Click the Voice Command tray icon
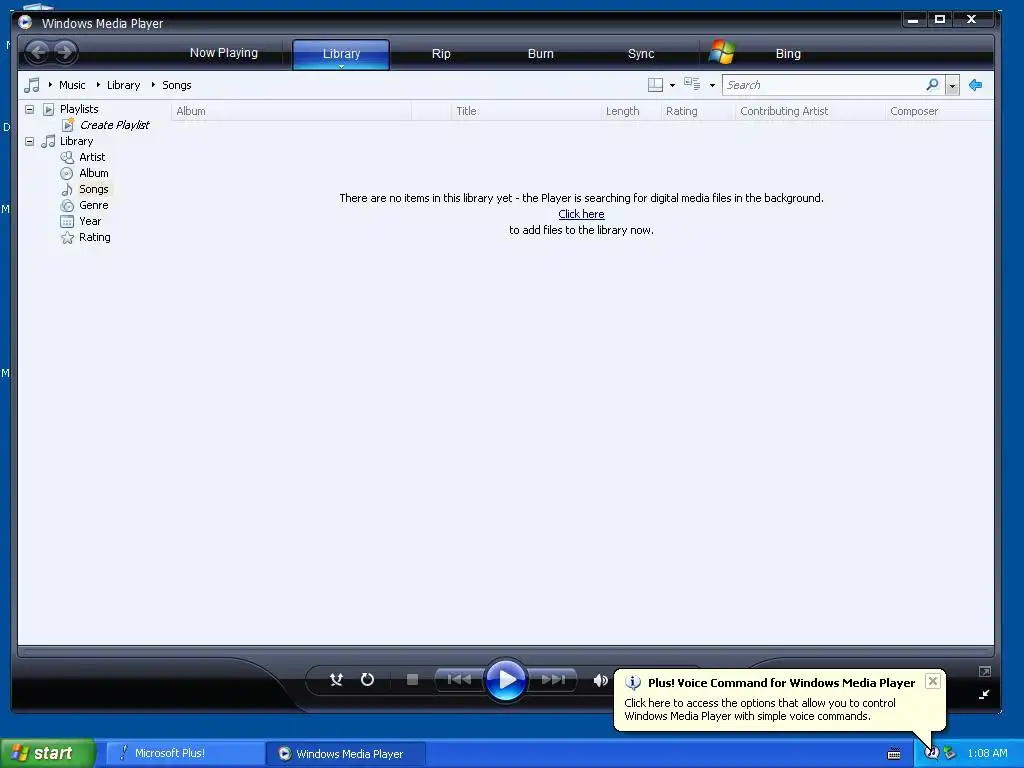Screen dimensions: 1024x768 coord(931,753)
